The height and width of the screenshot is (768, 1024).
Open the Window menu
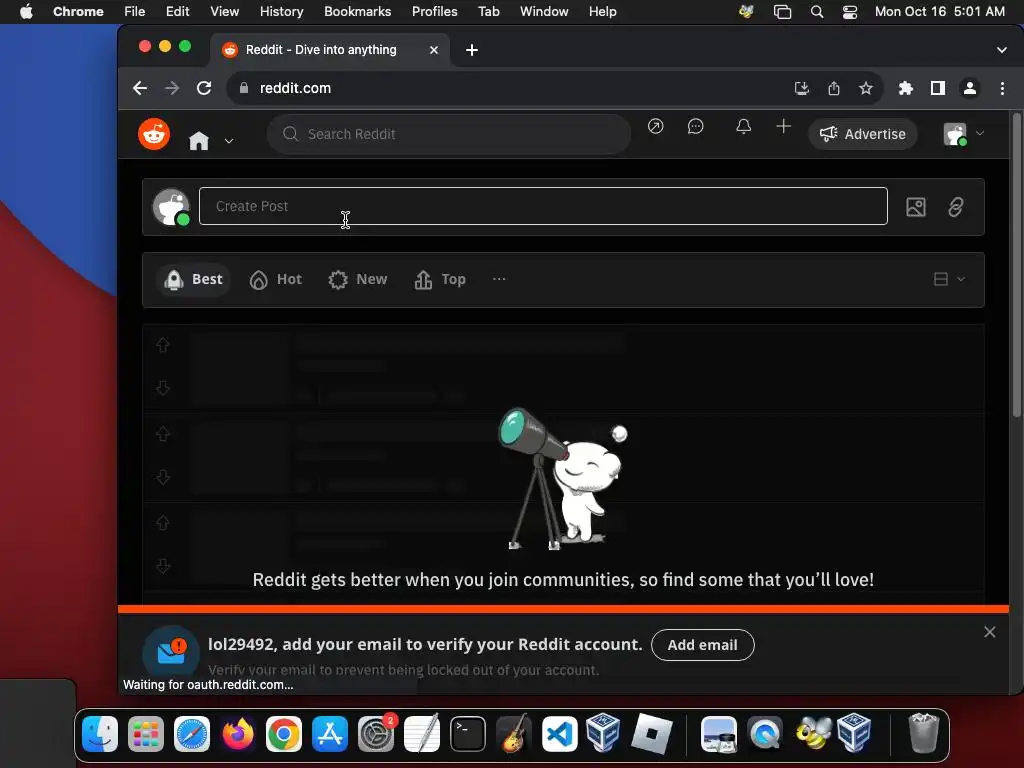tap(544, 12)
